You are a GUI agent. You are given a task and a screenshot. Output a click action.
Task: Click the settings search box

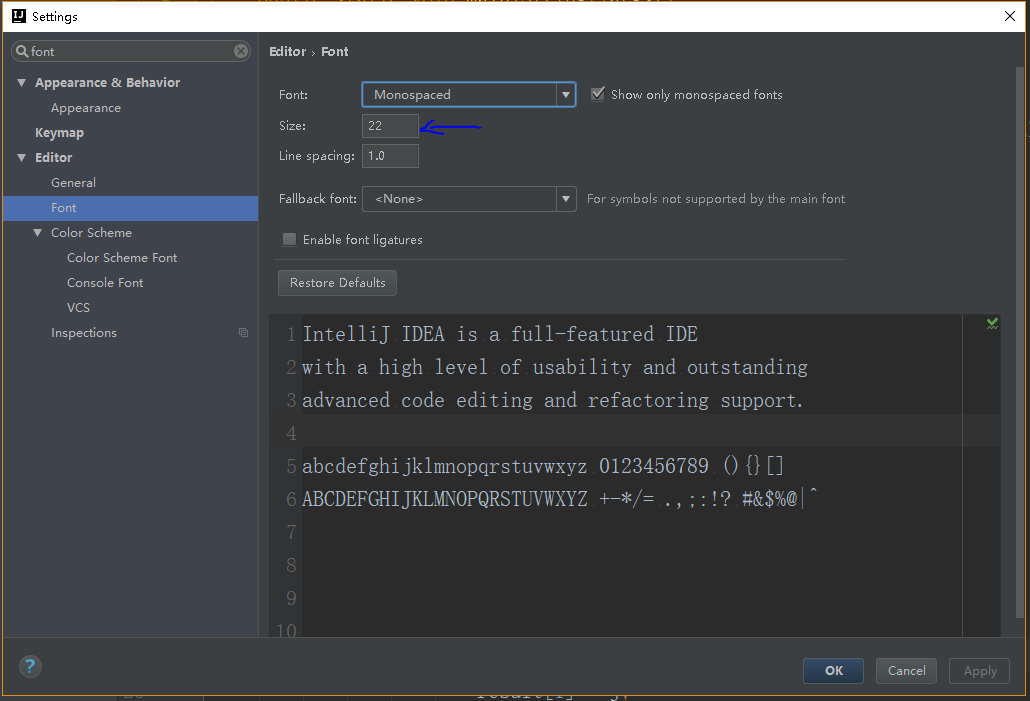point(131,51)
